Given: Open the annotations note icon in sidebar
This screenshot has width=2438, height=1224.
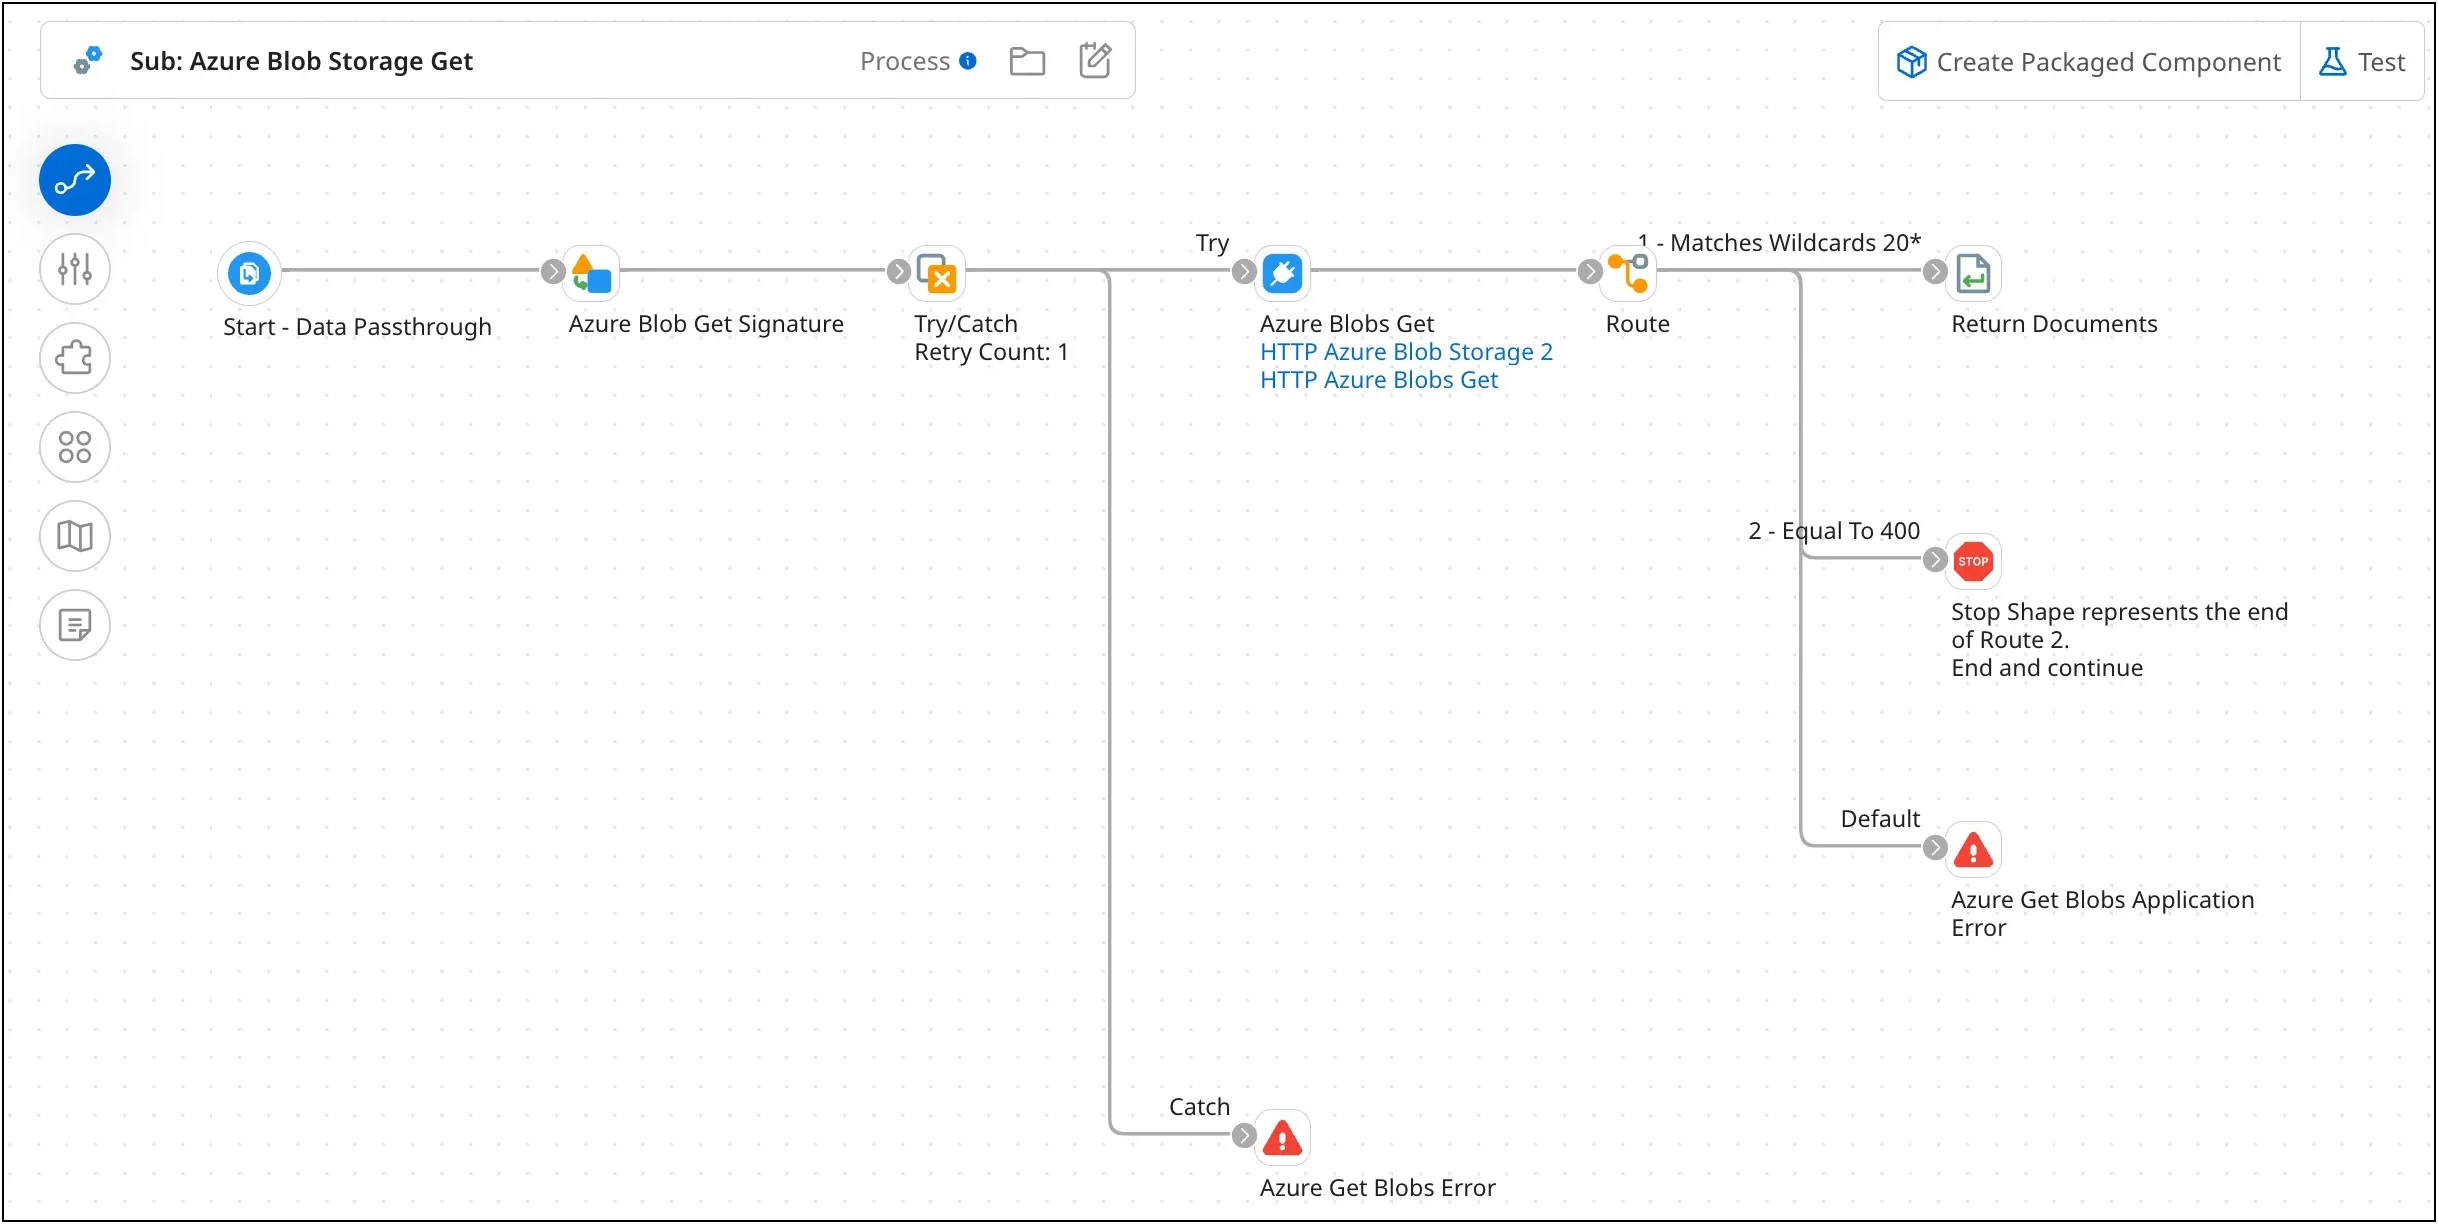Looking at the screenshot, I should (74, 625).
